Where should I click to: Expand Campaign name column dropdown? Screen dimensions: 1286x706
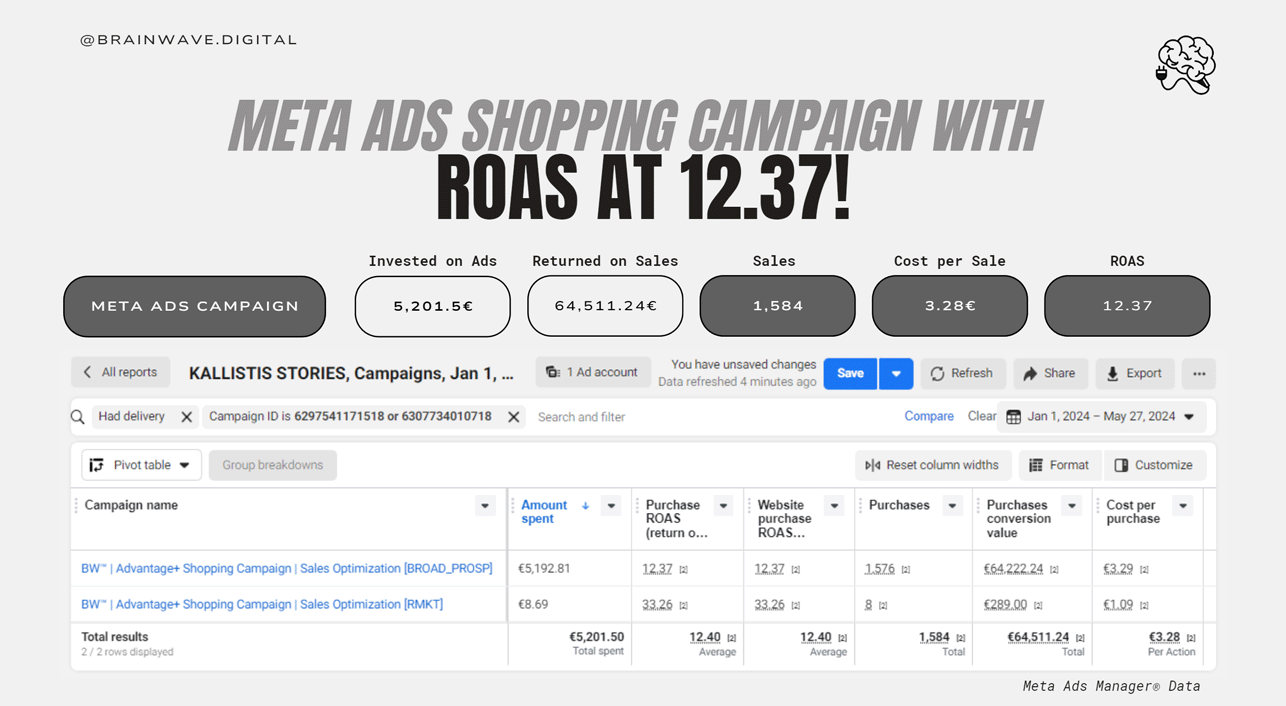tap(485, 506)
